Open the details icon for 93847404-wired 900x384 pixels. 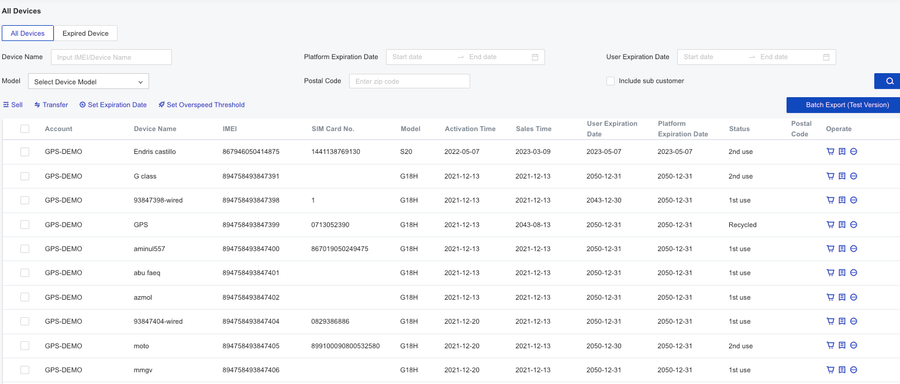pyautogui.click(x=842, y=321)
